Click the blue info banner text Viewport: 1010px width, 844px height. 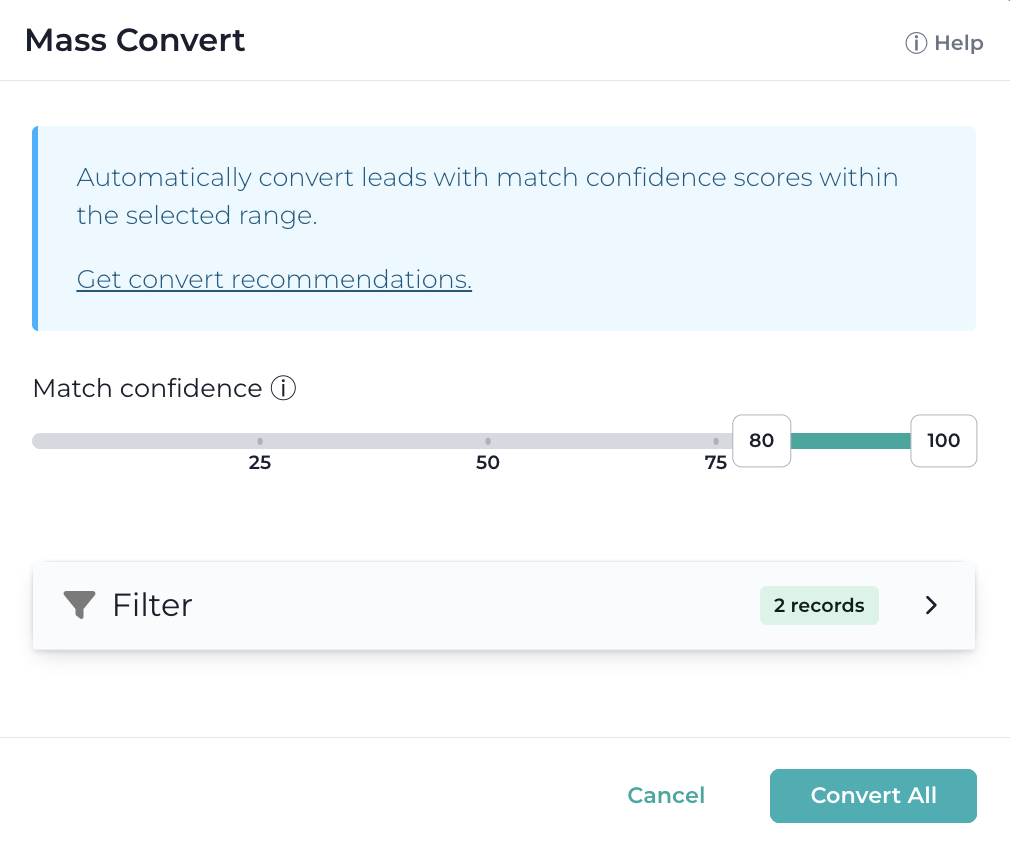coord(487,196)
